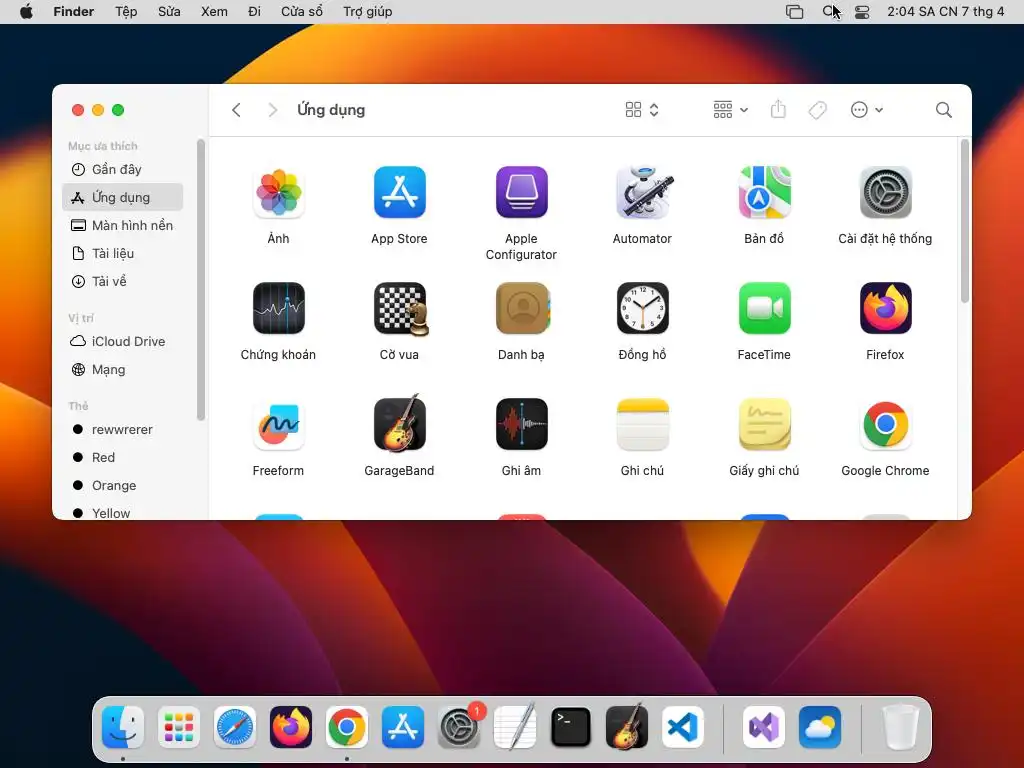Screen dimensions: 1024x768
Task: Open the App Store icon in the Dock
Action: (x=403, y=727)
